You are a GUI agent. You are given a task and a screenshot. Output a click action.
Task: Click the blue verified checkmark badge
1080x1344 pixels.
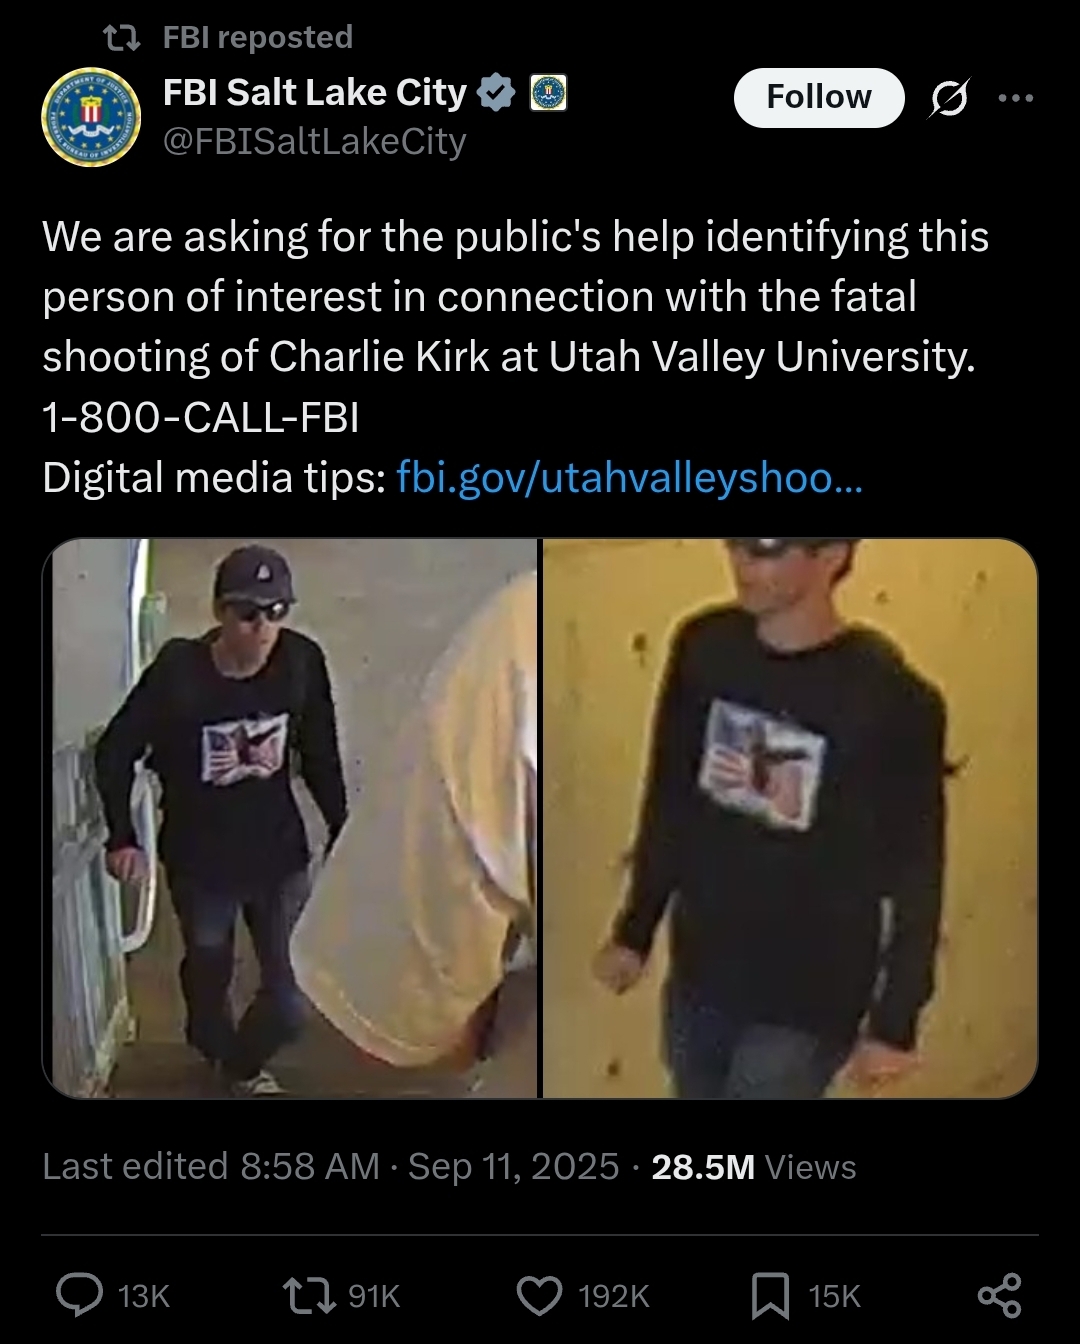click(x=496, y=93)
